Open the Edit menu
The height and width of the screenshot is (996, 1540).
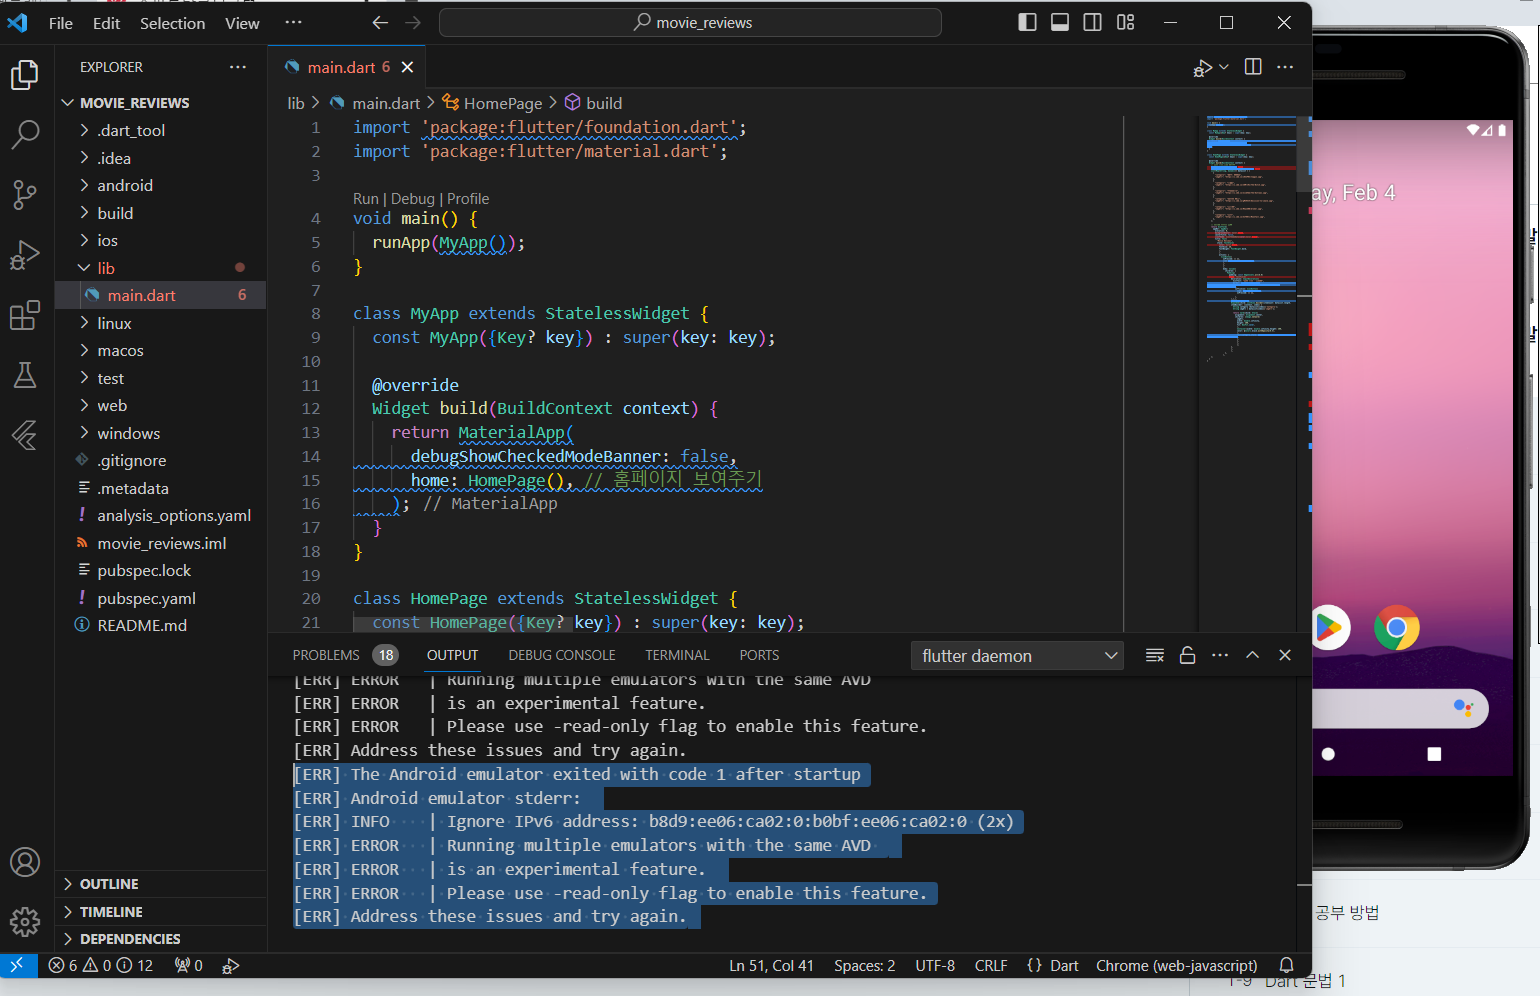click(106, 23)
